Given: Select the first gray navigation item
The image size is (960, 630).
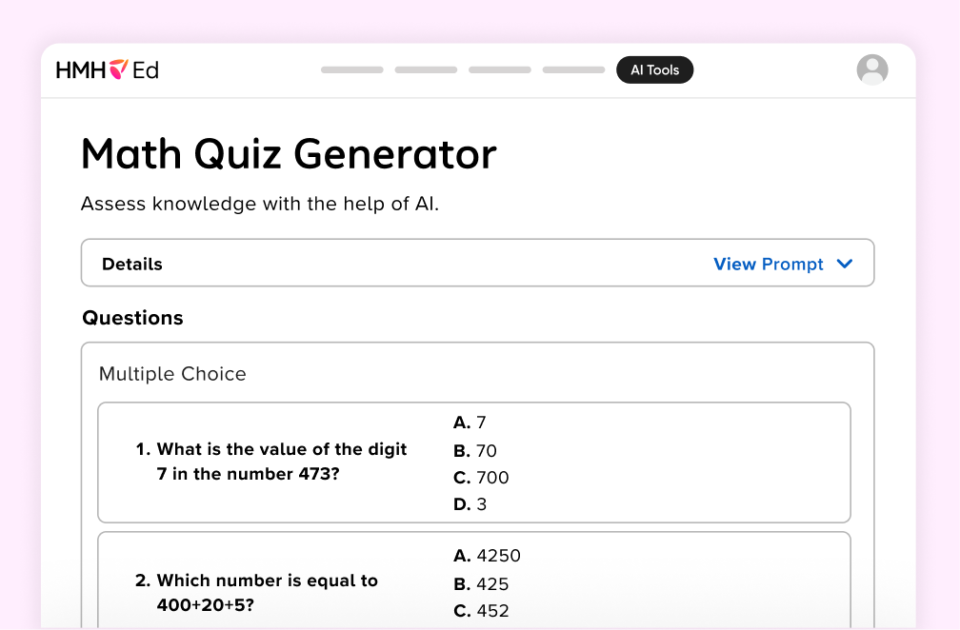Looking at the screenshot, I should [x=351, y=70].
